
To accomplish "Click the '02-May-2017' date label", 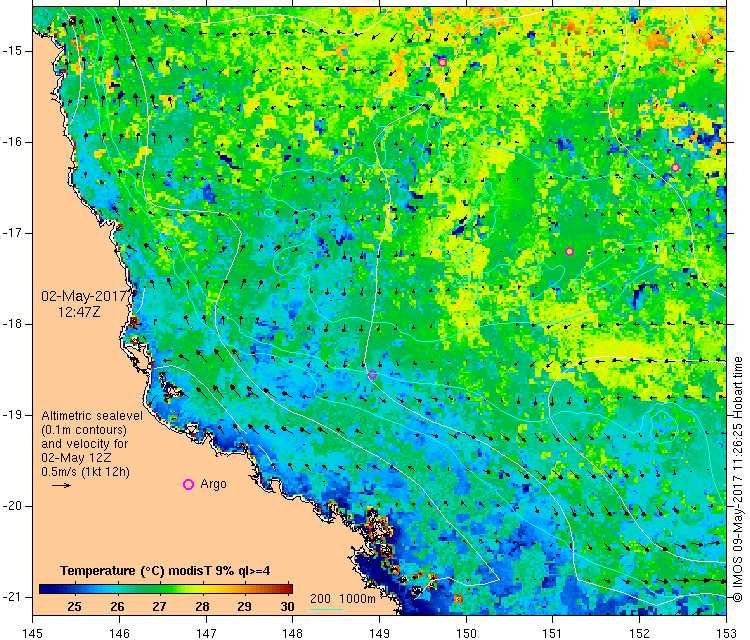I will 84,296.
